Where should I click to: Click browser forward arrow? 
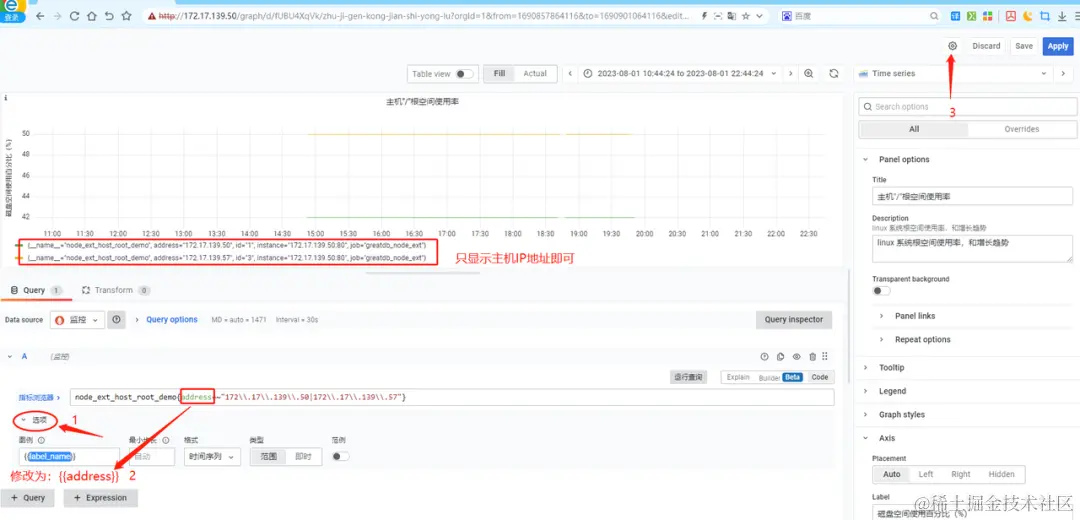(x=57, y=15)
